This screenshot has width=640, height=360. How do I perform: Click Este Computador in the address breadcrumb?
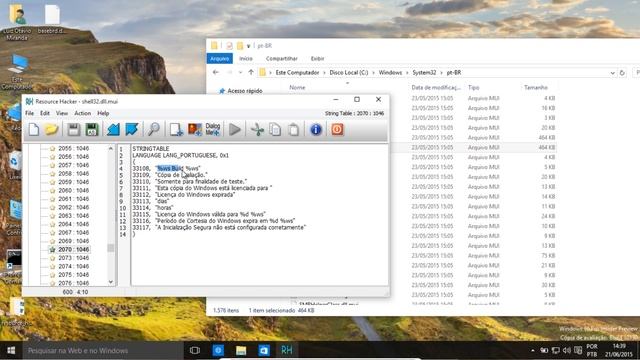tap(297, 73)
